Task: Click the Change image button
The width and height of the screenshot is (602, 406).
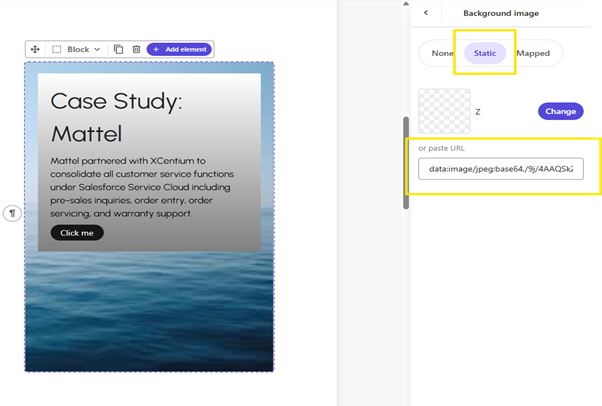Action: (561, 111)
